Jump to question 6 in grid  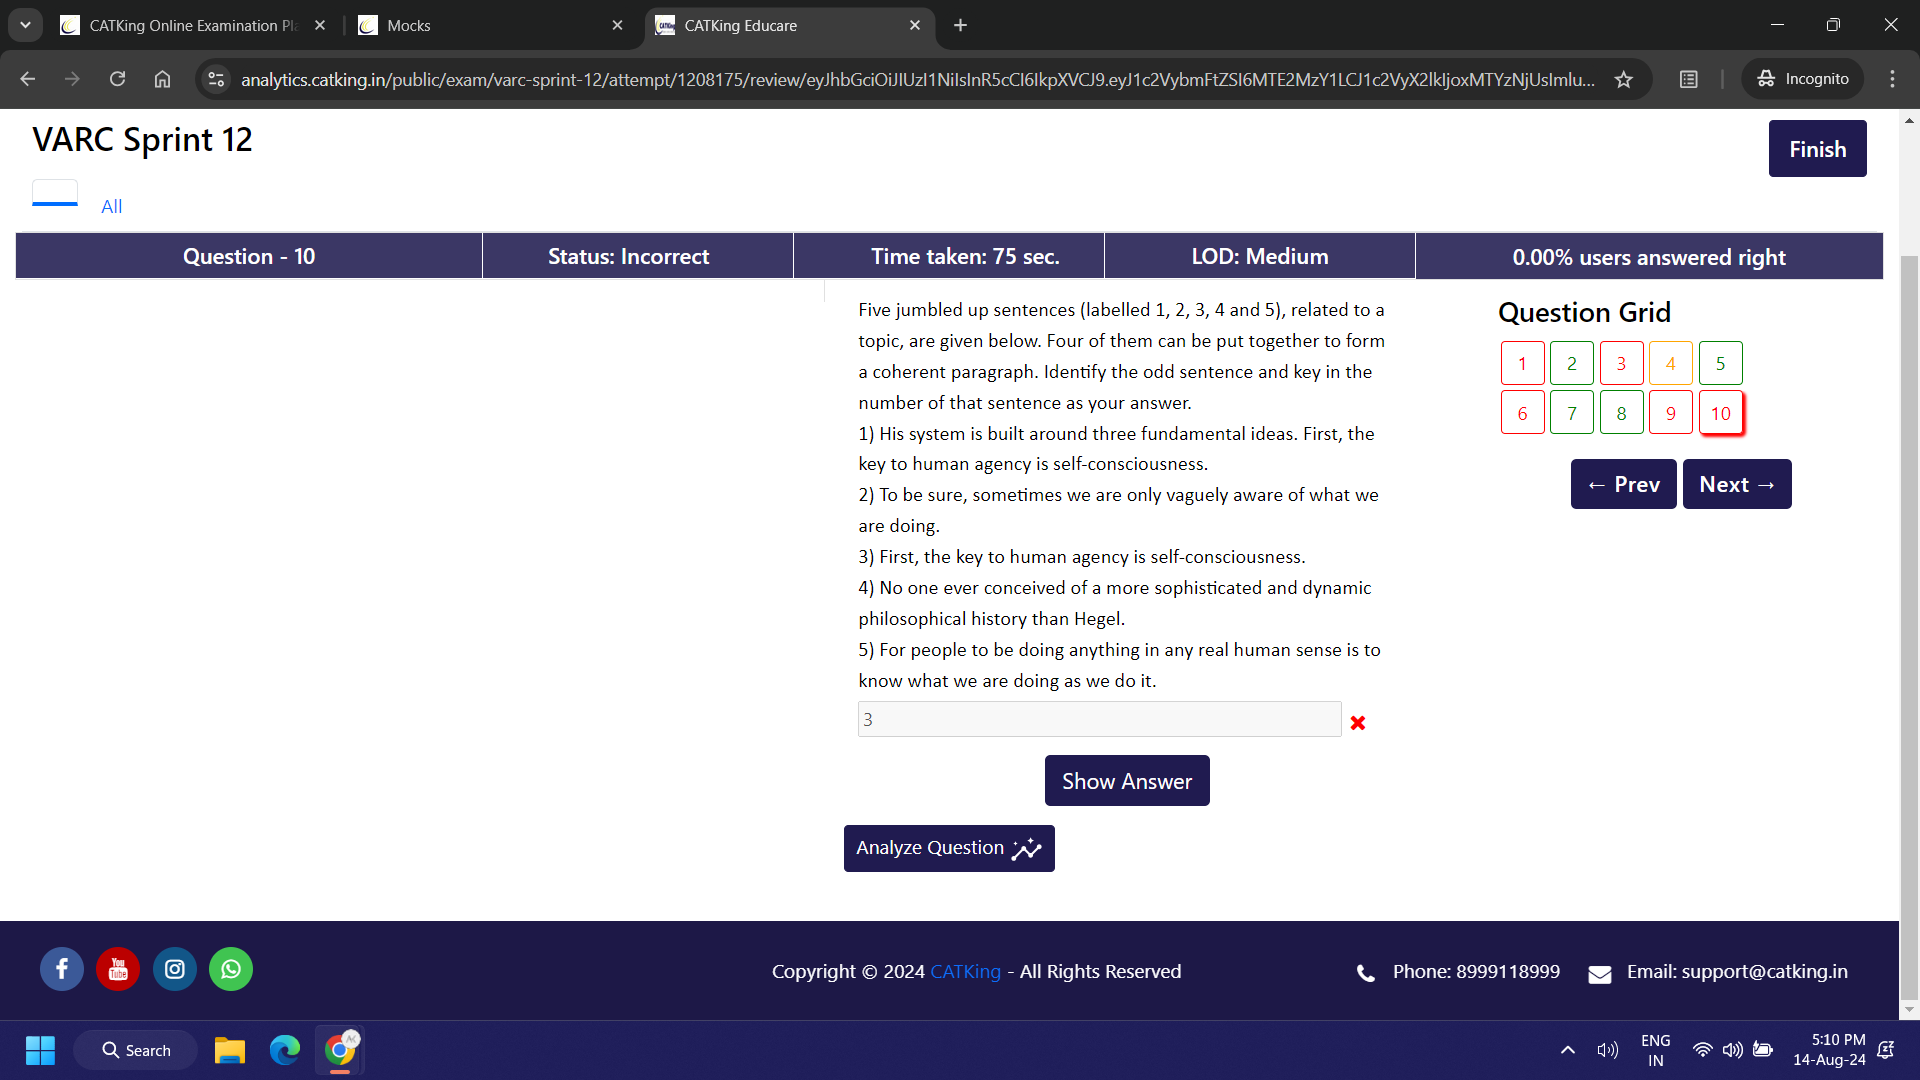pyautogui.click(x=1522, y=413)
